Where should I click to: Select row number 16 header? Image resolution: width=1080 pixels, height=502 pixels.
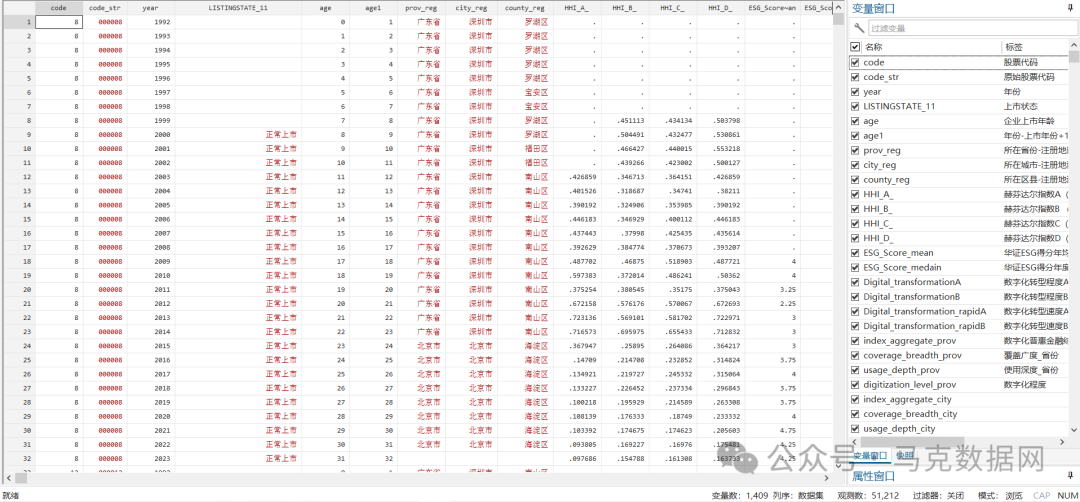[17, 233]
